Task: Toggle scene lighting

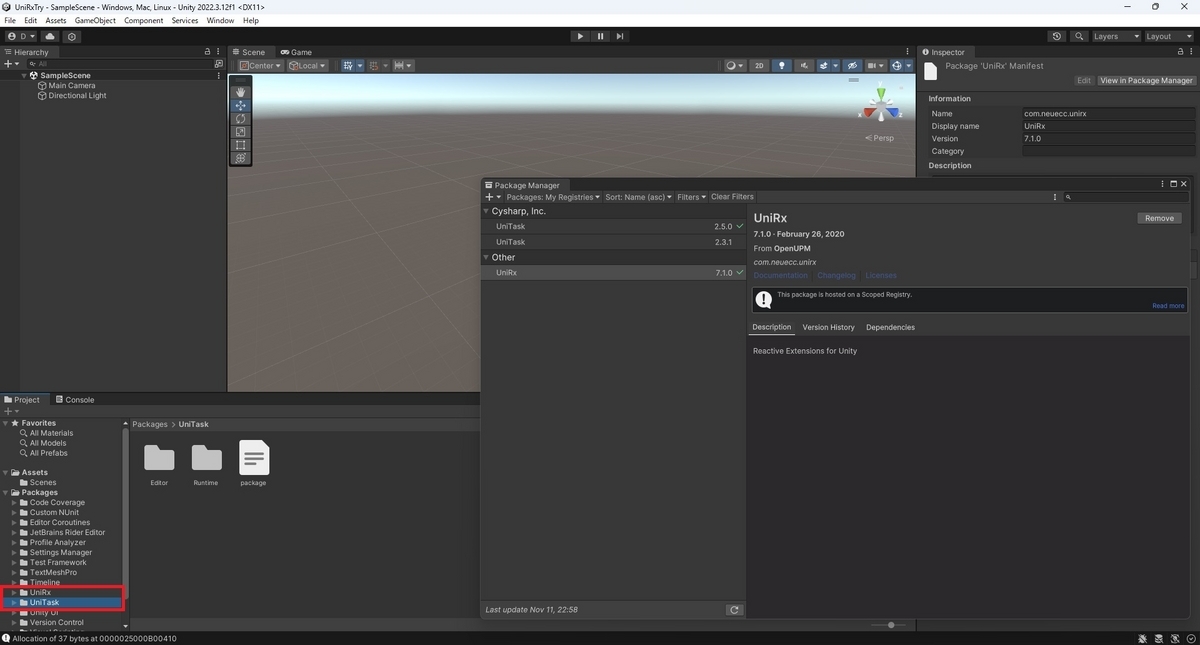Action: click(x=782, y=66)
